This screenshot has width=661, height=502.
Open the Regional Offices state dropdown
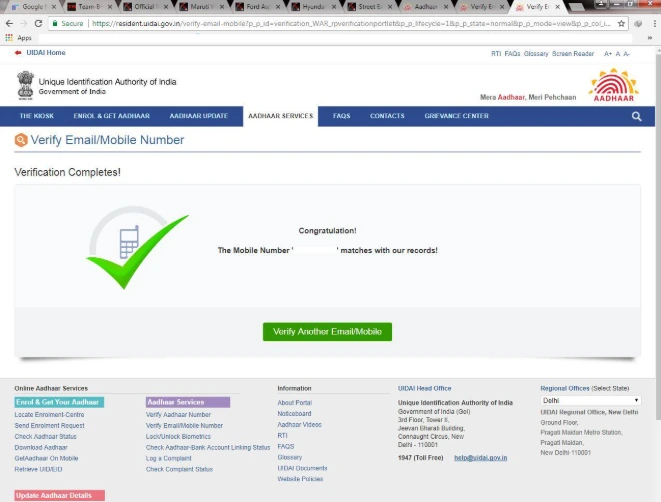point(590,400)
